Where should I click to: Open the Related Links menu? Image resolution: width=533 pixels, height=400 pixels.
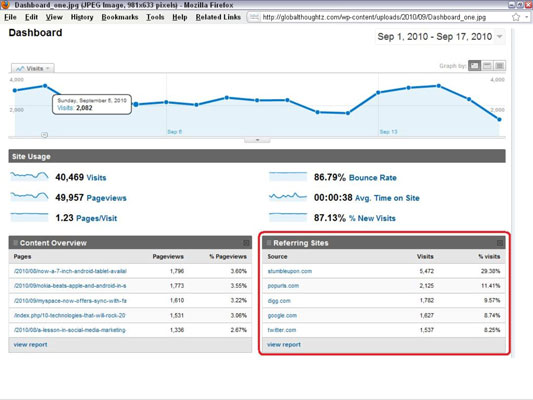(218, 17)
